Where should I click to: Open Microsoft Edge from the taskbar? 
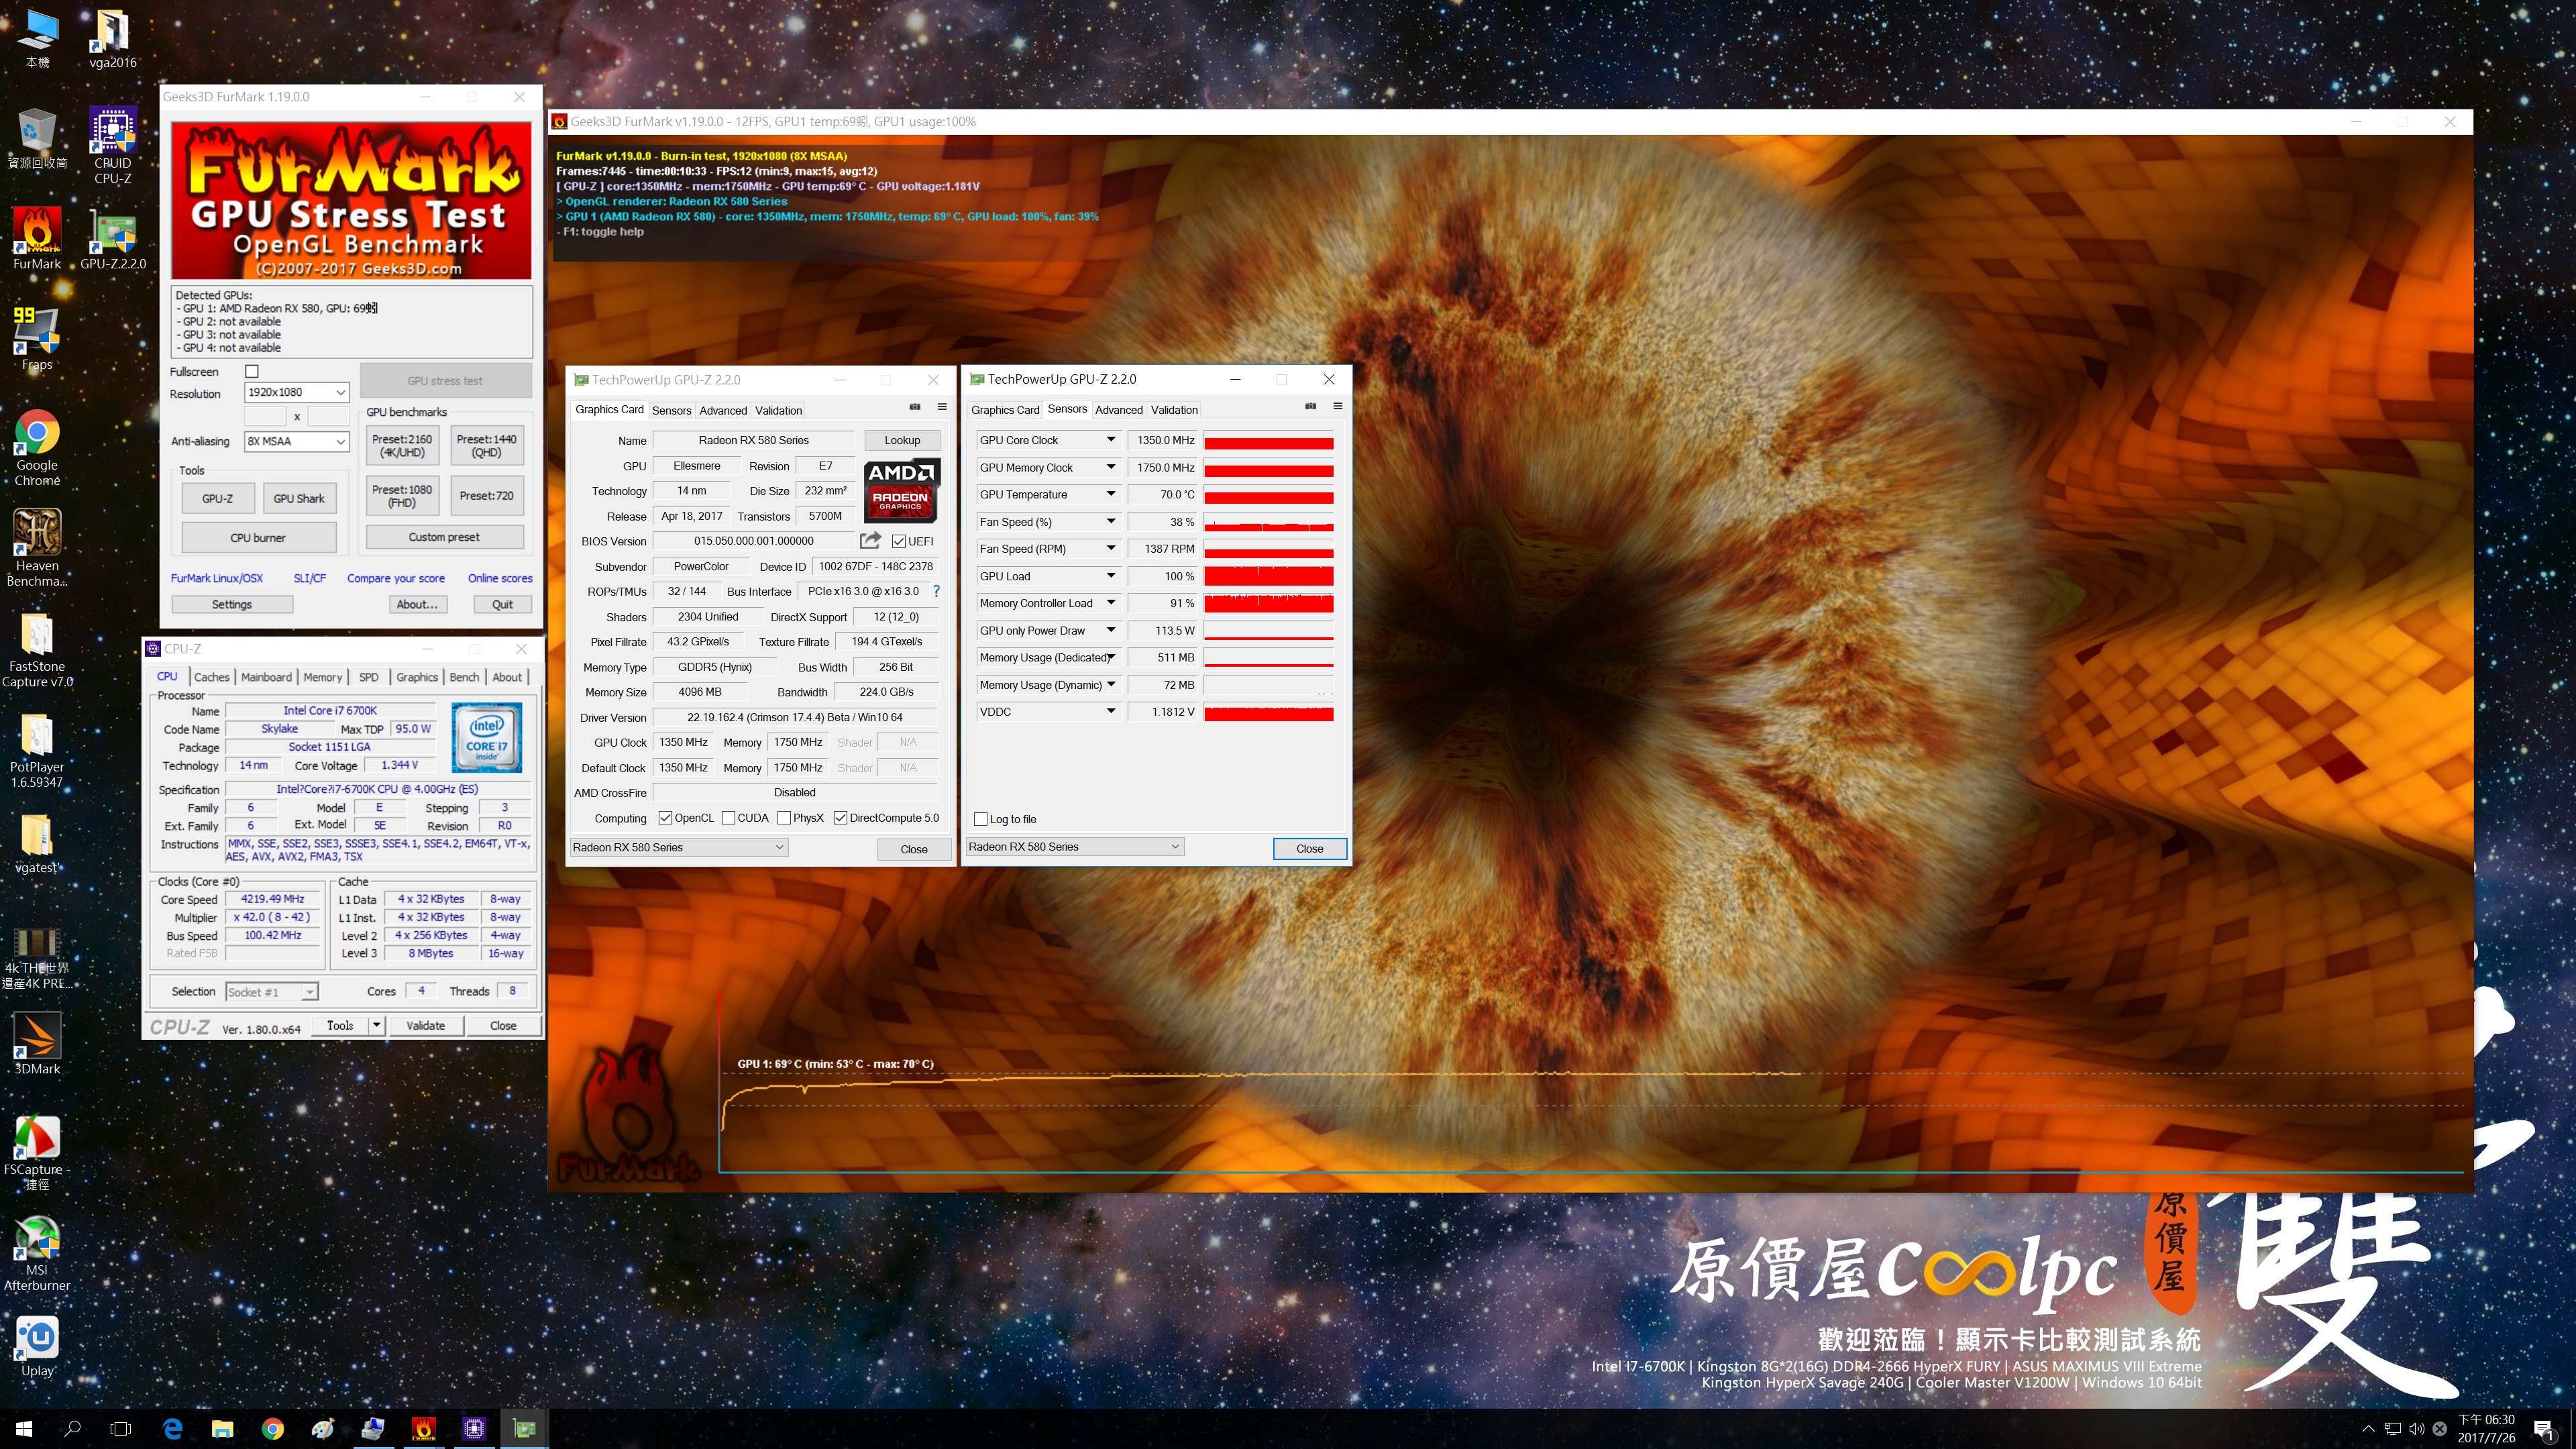coord(172,1429)
